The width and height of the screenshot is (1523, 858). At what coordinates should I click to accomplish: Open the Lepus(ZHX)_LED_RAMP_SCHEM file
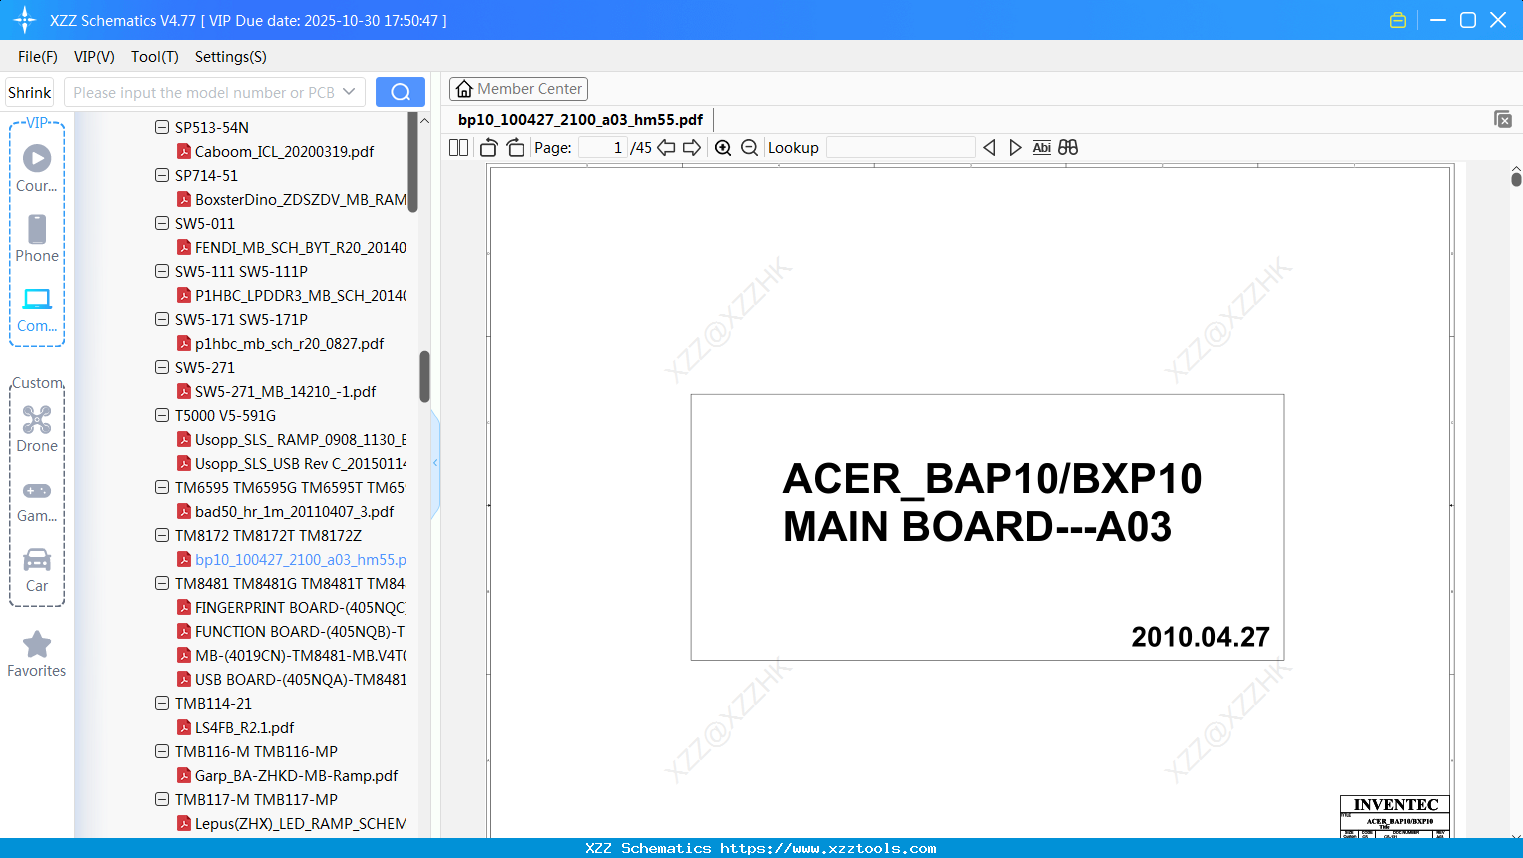point(292,823)
